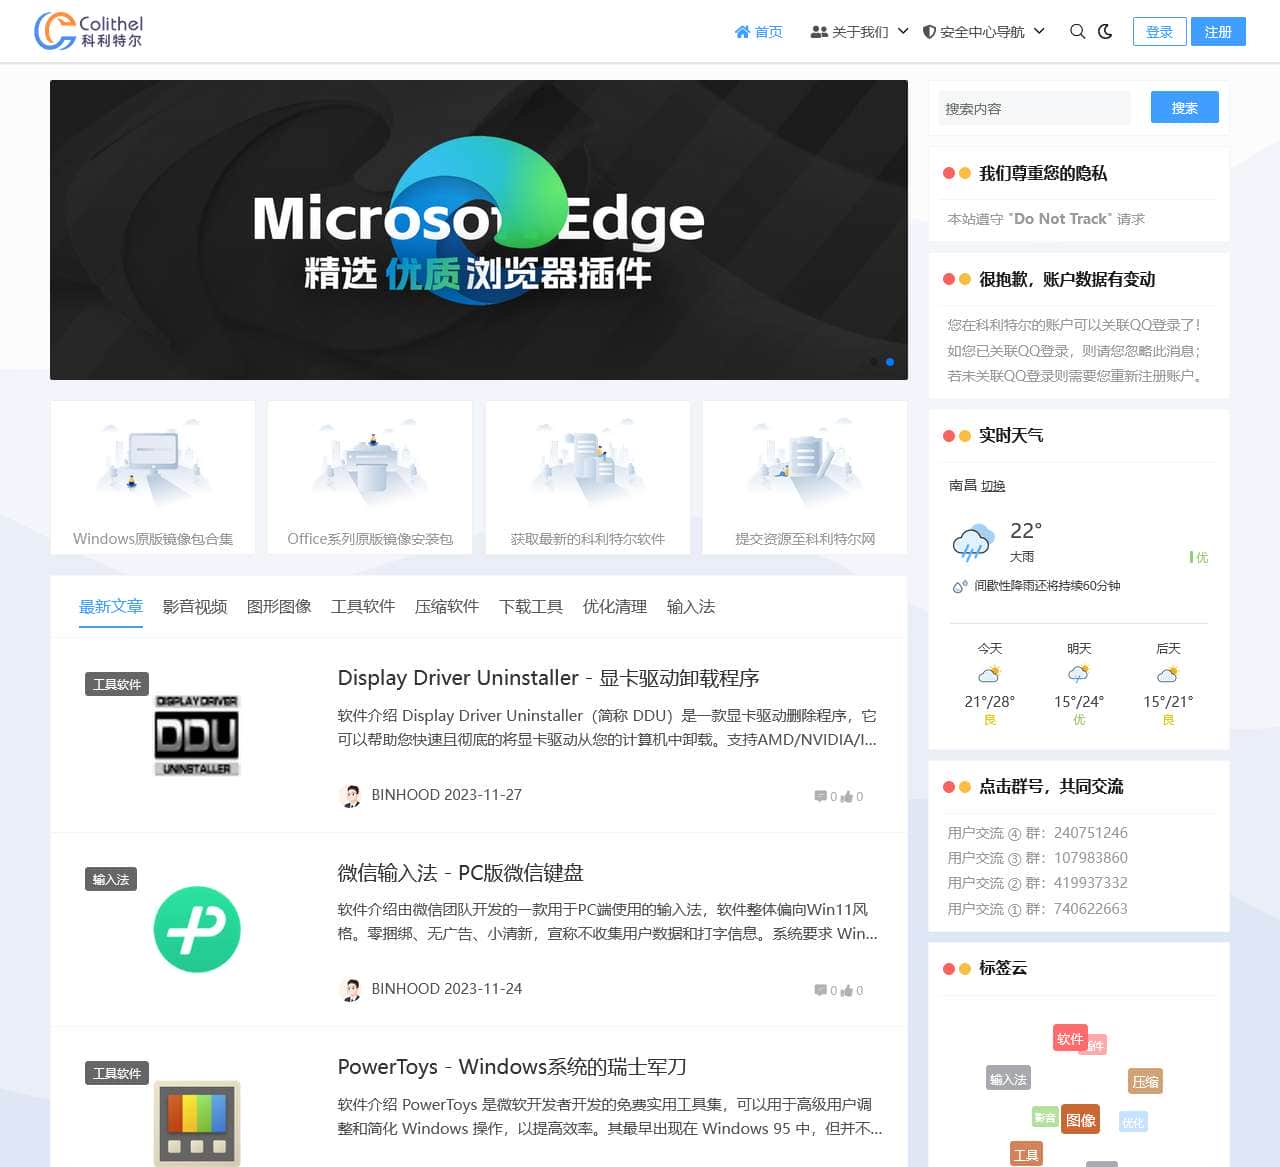Switch to the 工具软件 tab

[363, 607]
